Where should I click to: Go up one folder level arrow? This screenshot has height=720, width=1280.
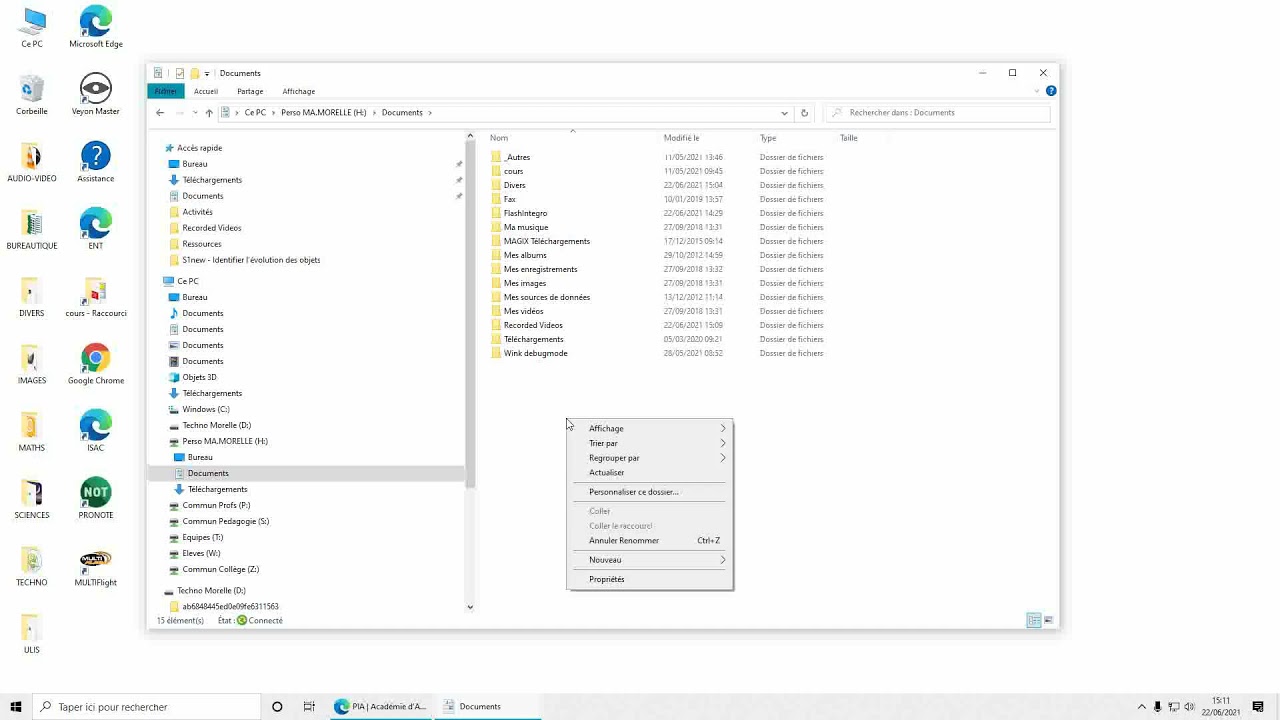(208, 113)
